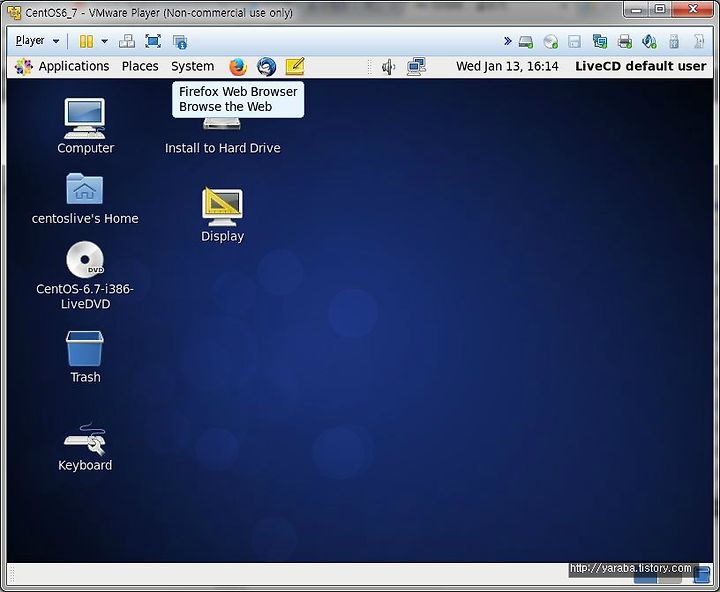This screenshot has height=592, width=720.
Task: Launch Firefox from the panel
Action: [x=238, y=67]
